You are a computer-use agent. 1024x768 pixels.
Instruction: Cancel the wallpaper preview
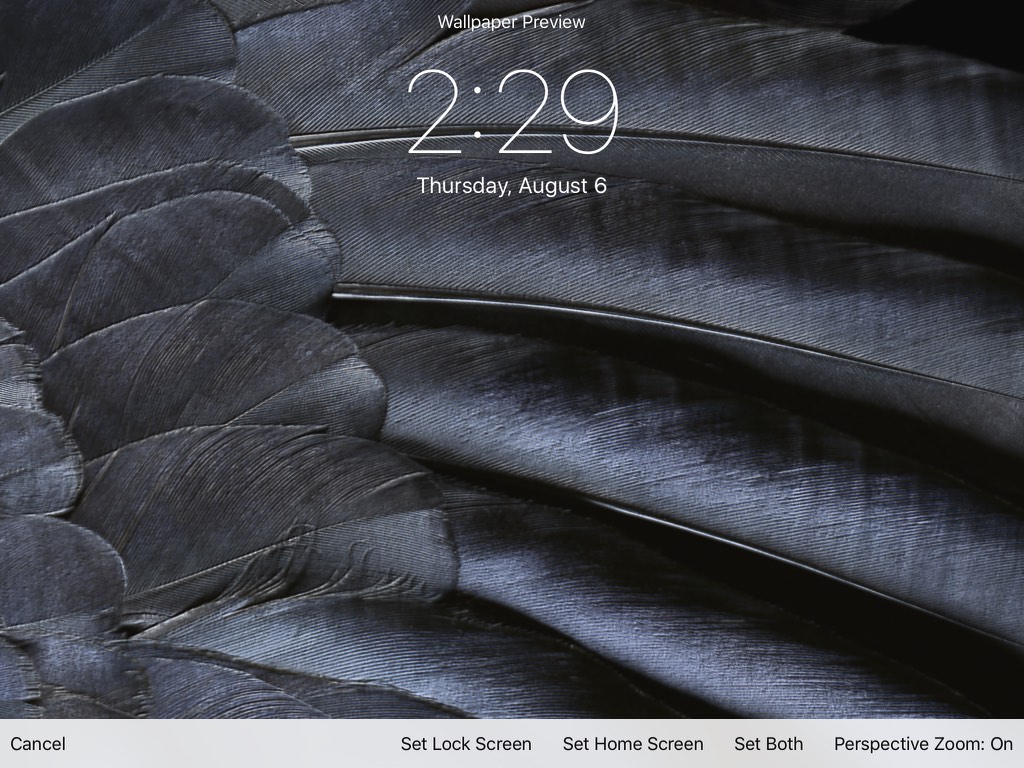[38, 744]
